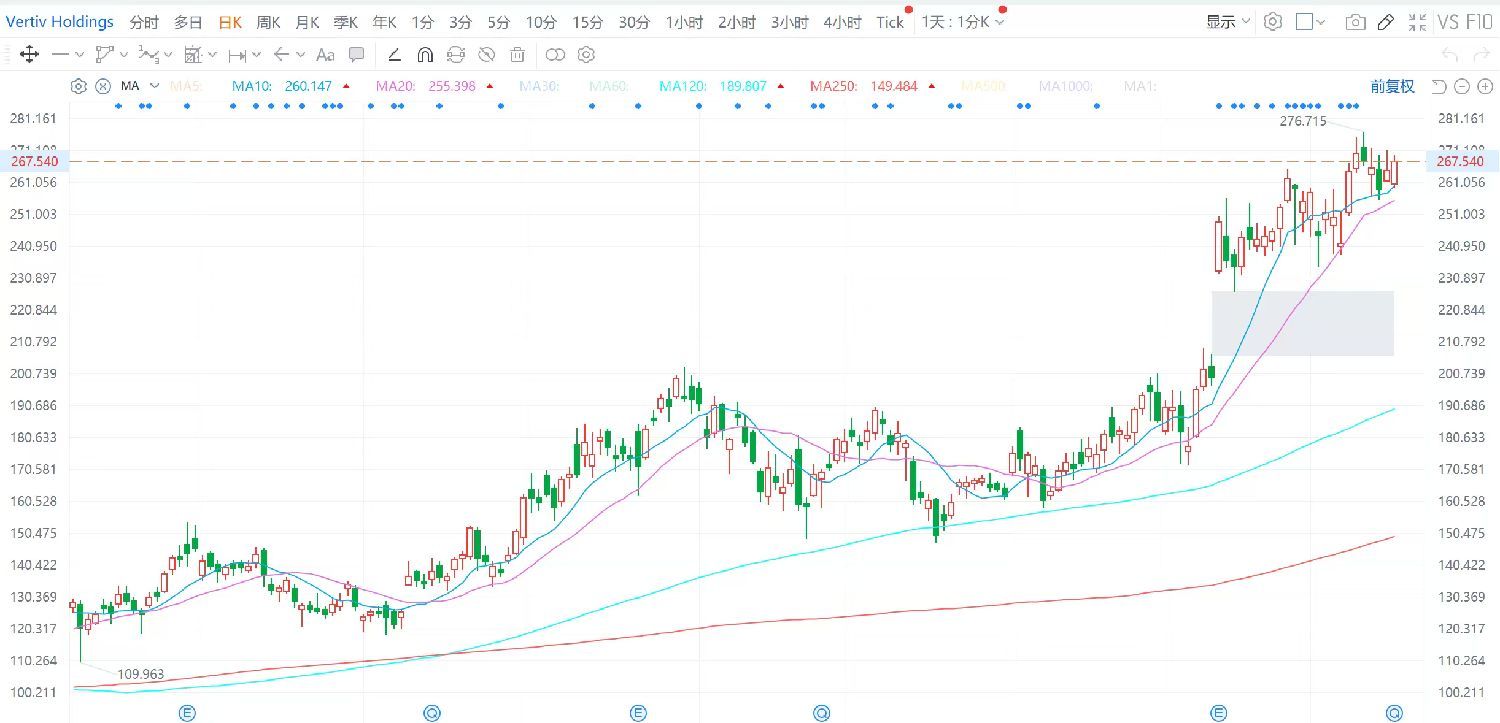Toggle the MA500 moving average line

pos(982,86)
